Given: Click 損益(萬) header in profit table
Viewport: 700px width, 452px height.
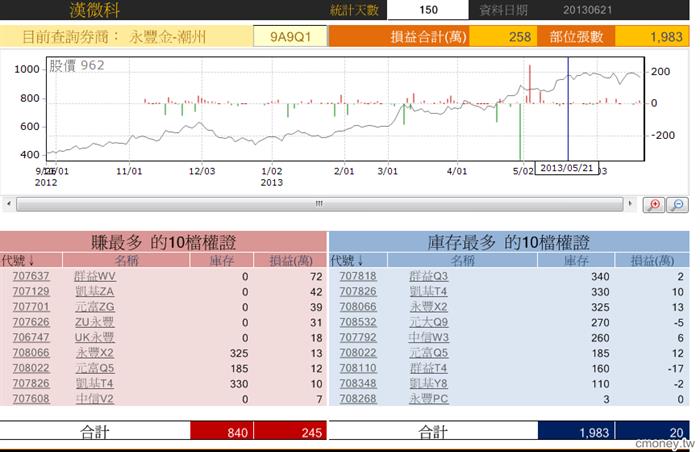Looking at the screenshot, I should pos(291,260).
